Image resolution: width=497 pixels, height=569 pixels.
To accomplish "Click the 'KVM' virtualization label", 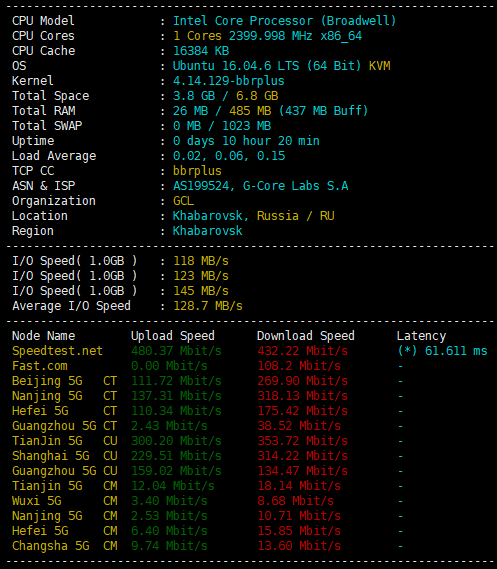I will pos(379,66).
